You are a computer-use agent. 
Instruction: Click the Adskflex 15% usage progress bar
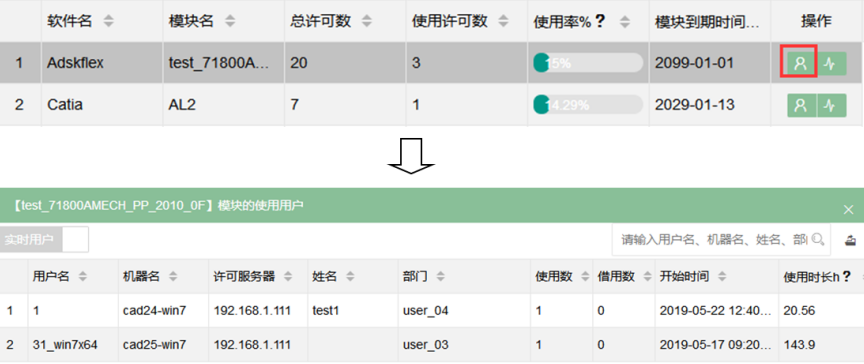coord(588,63)
